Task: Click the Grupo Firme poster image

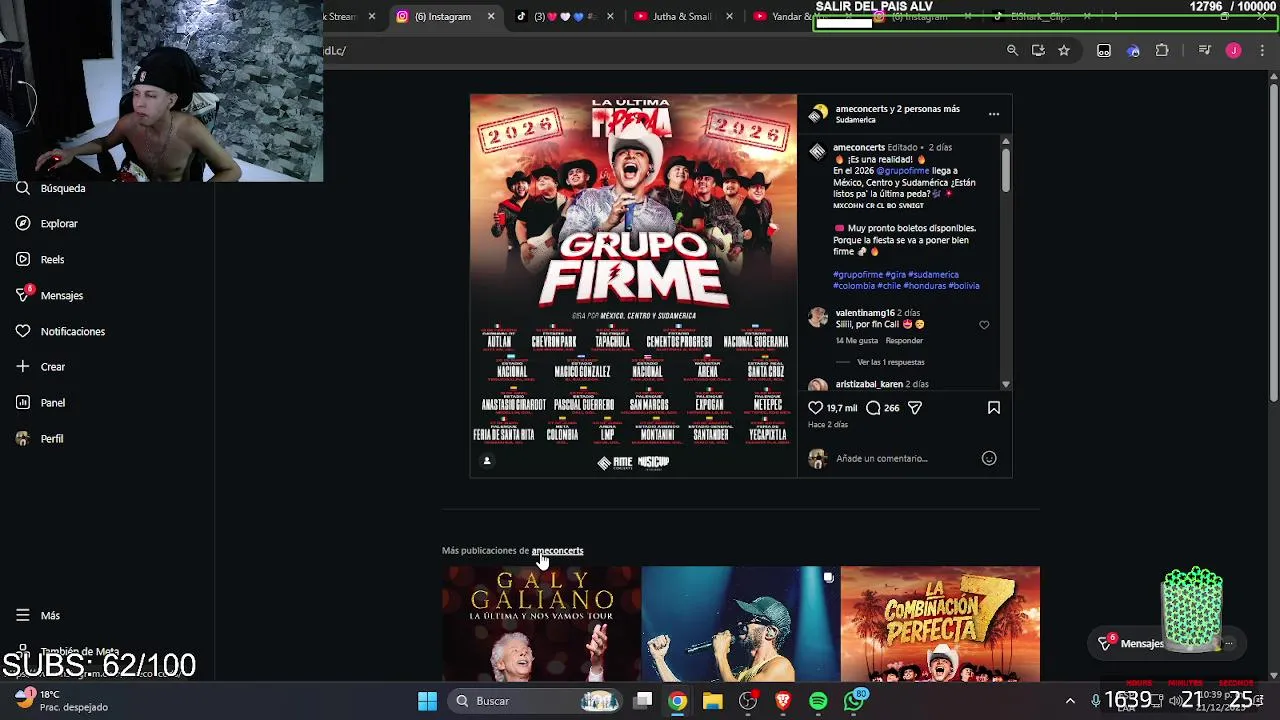Action: [633, 285]
